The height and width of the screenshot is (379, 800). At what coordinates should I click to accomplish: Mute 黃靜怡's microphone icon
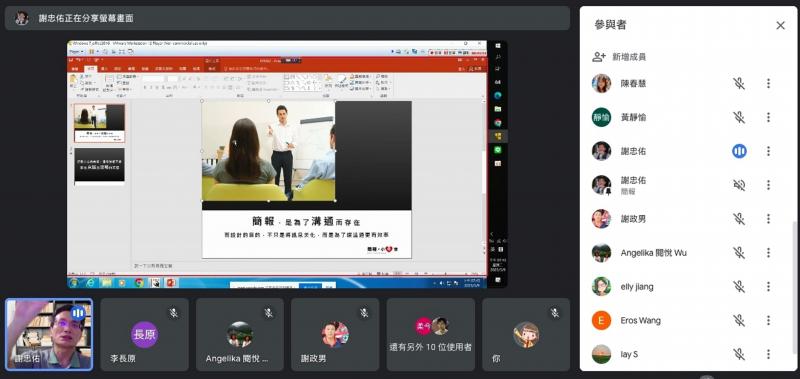click(739, 117)
